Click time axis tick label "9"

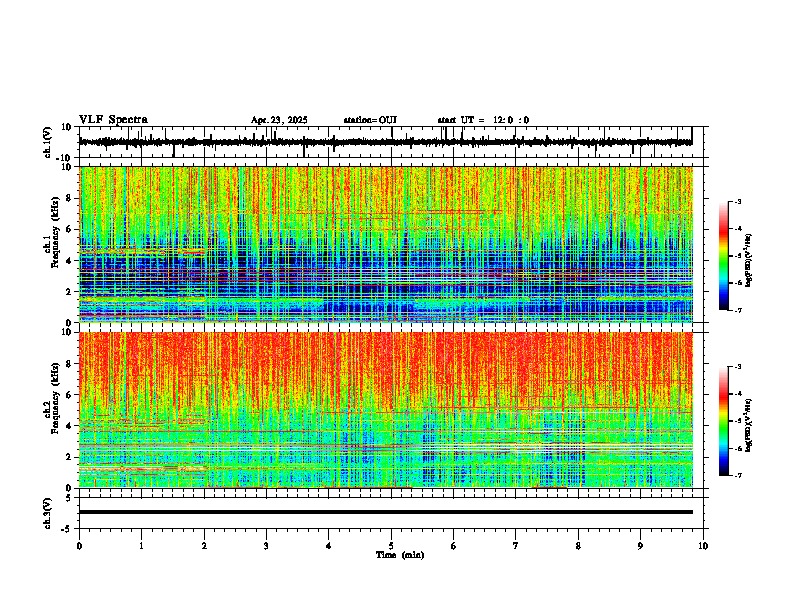[x=640, y=546]
